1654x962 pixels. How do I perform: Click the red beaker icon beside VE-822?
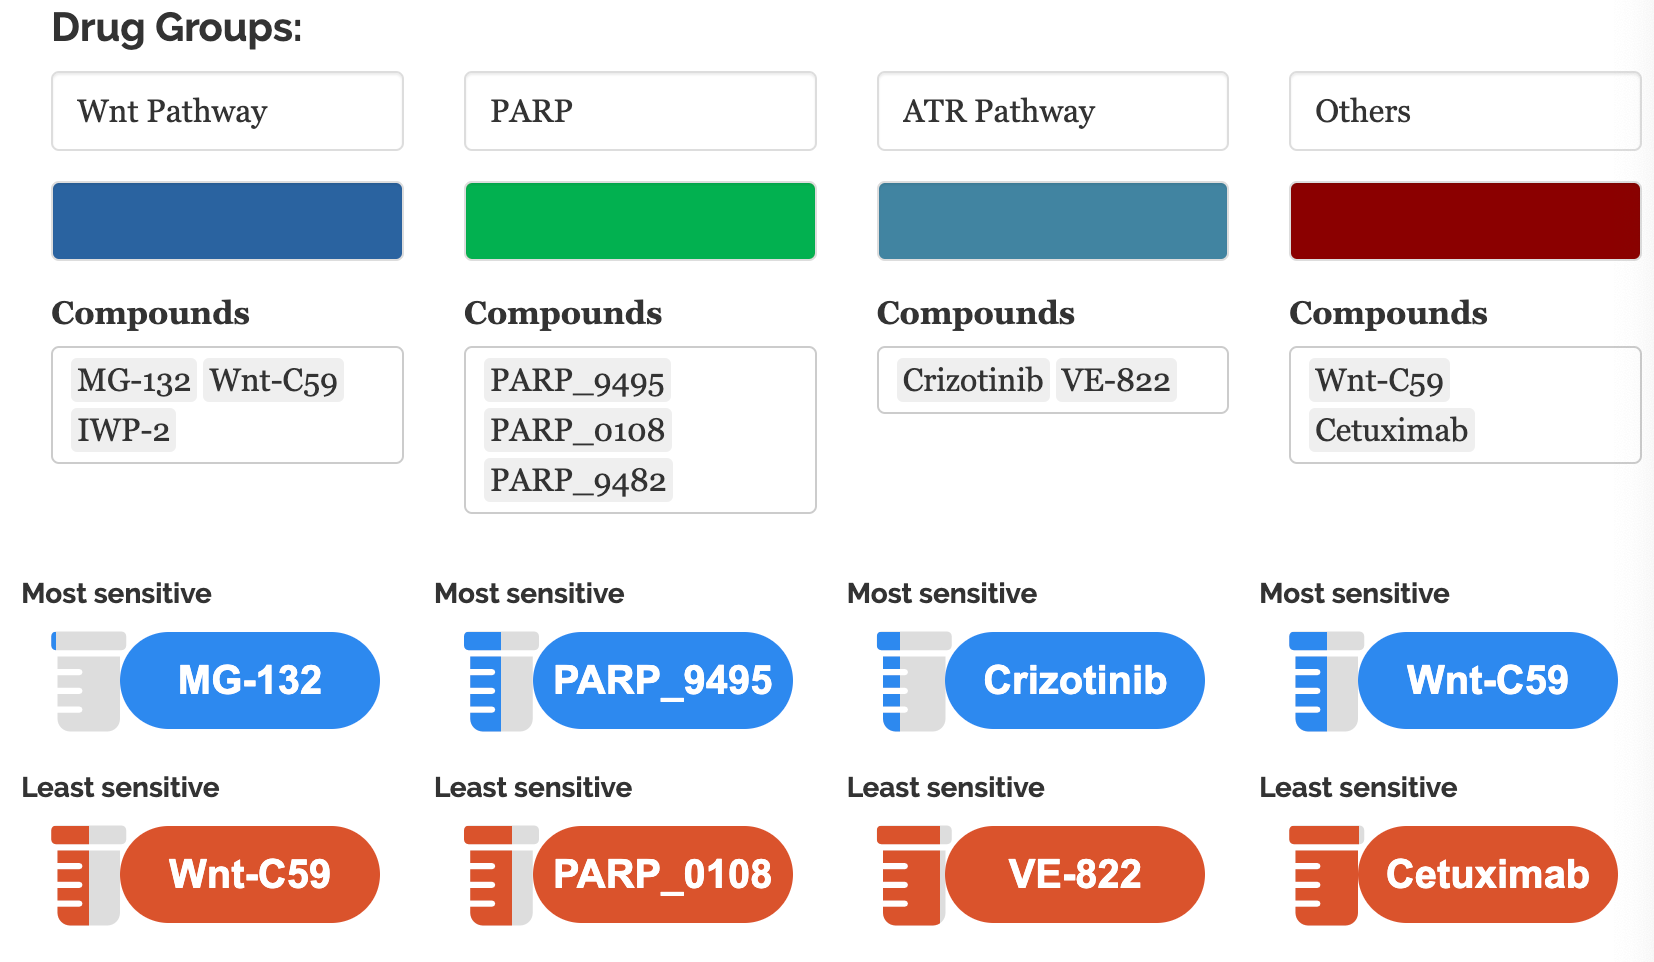(x=912, y=875)
